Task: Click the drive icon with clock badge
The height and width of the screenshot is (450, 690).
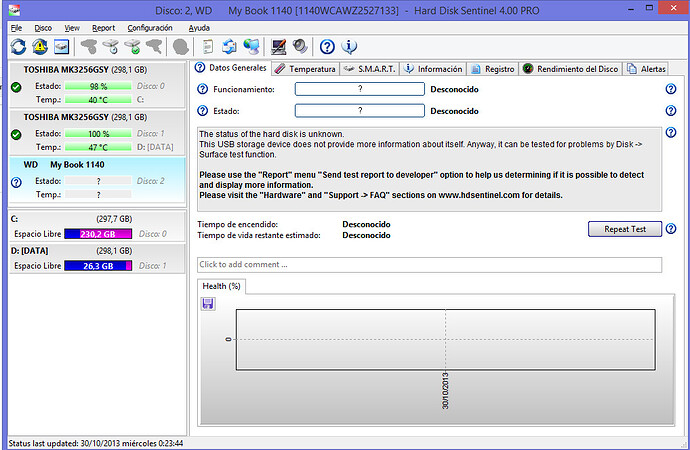Action: (111, 47)
